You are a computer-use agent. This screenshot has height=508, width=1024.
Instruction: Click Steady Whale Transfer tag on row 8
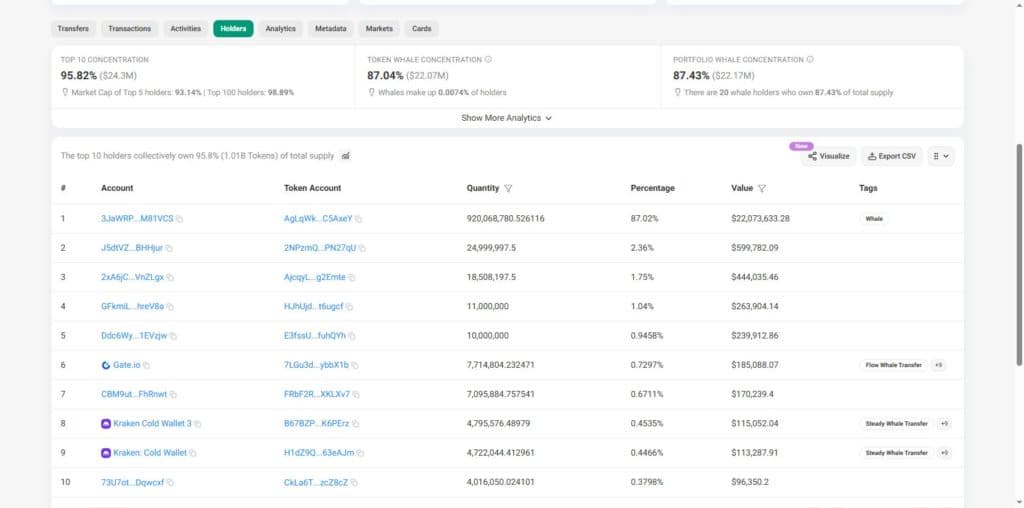[x=896, y=424]
